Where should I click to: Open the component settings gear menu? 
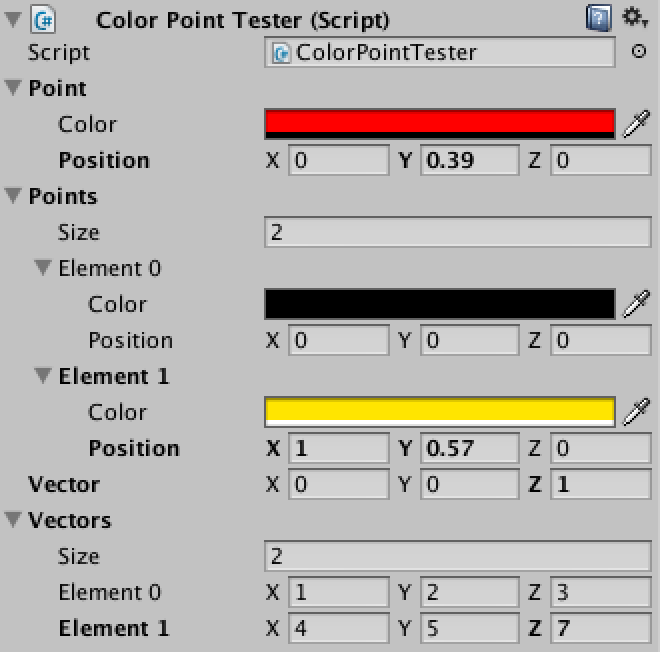tap(632, 18)
